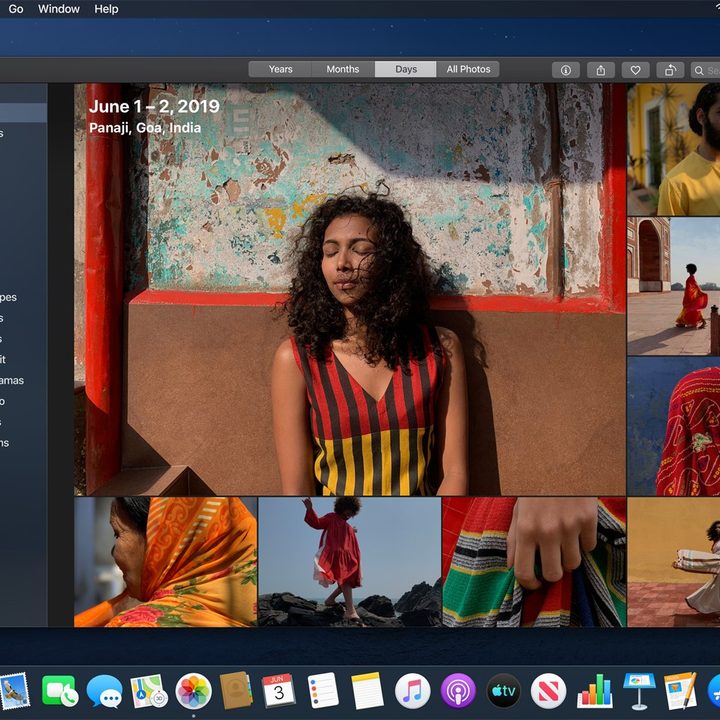
Task: Select the Days view tab
Action: click(x=405, y=69)
